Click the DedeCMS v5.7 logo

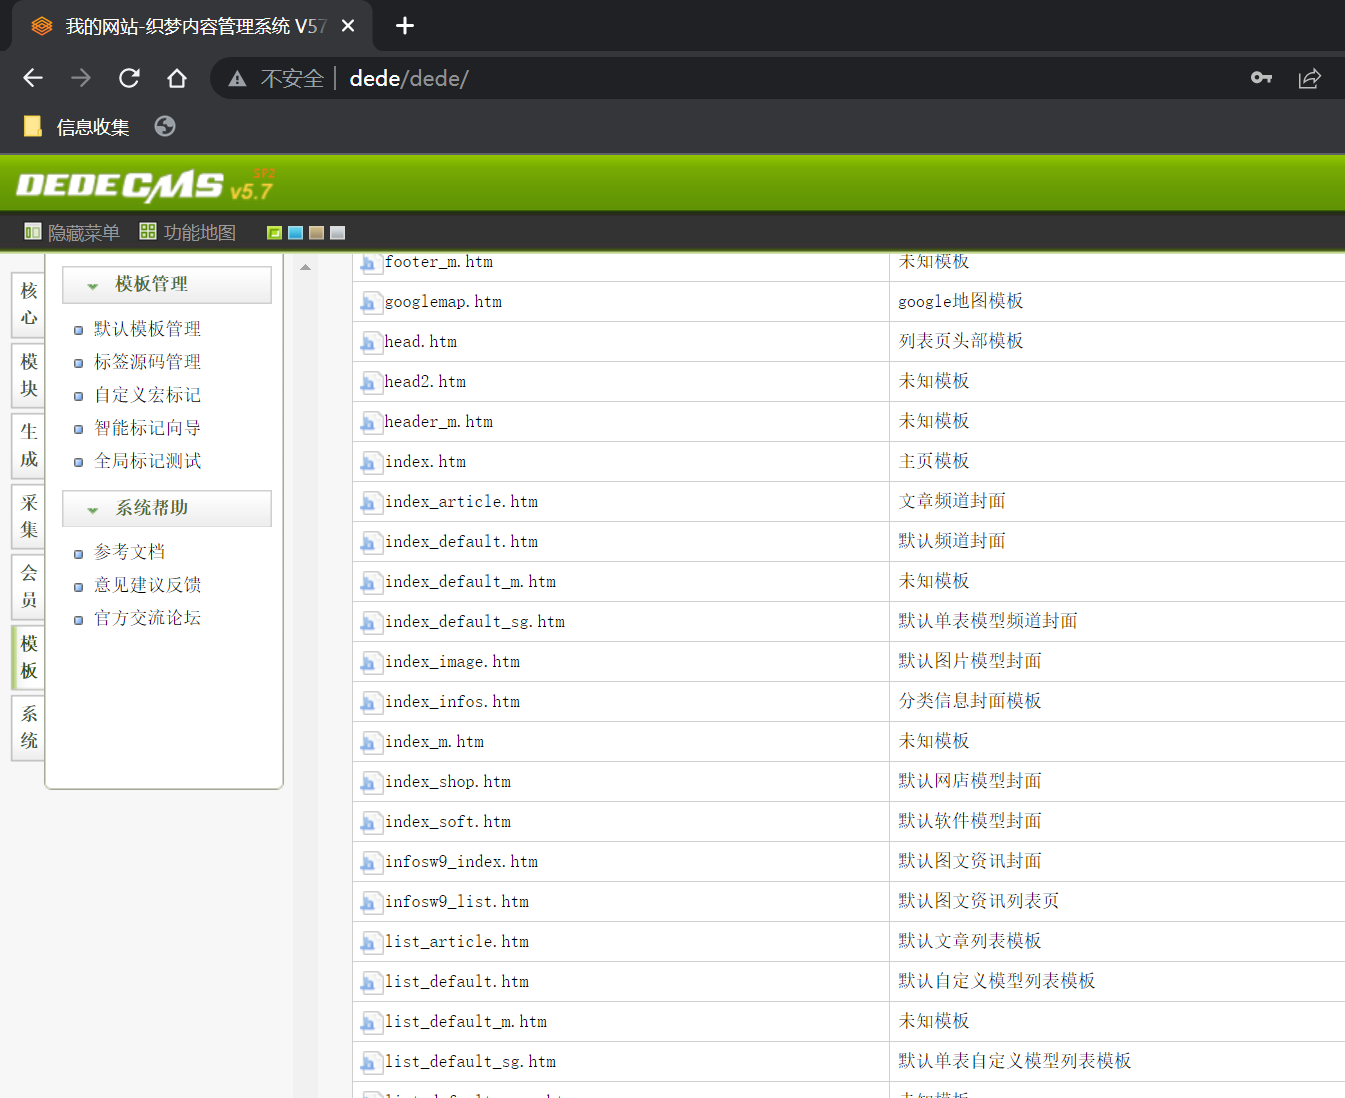pos(145,186)
